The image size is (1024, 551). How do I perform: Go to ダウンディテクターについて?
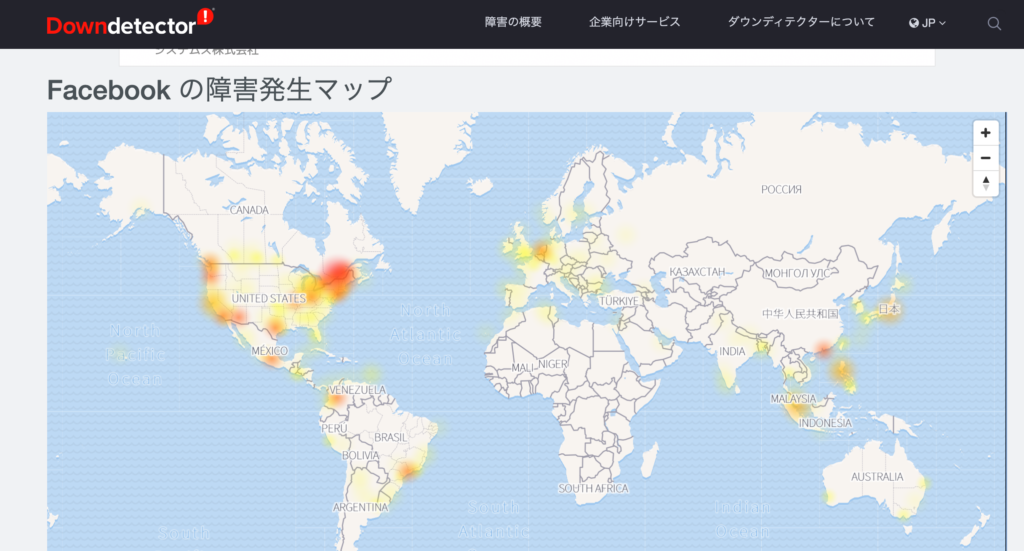point(801,22)
